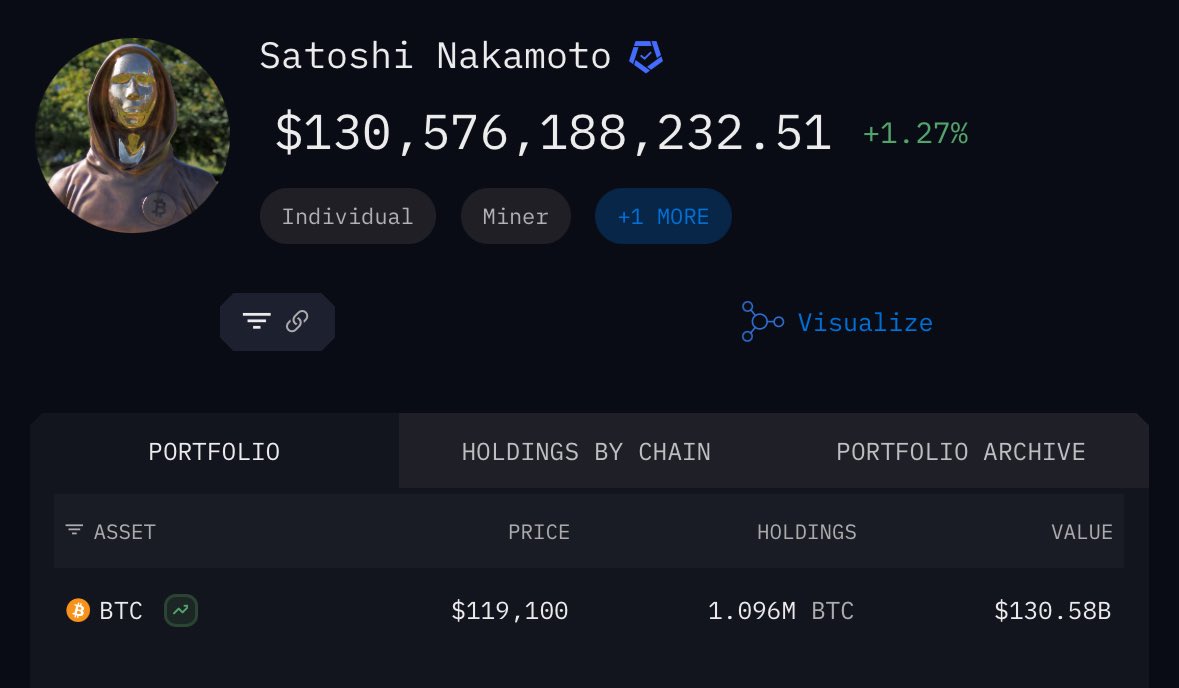Click the sort icon beside ASSET
The height and width of the screenshot is (688, 1179).
74,530
